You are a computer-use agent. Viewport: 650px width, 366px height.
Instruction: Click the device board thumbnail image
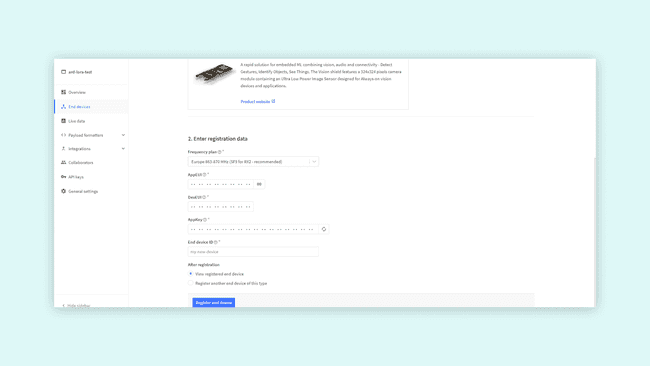[214, 74]
